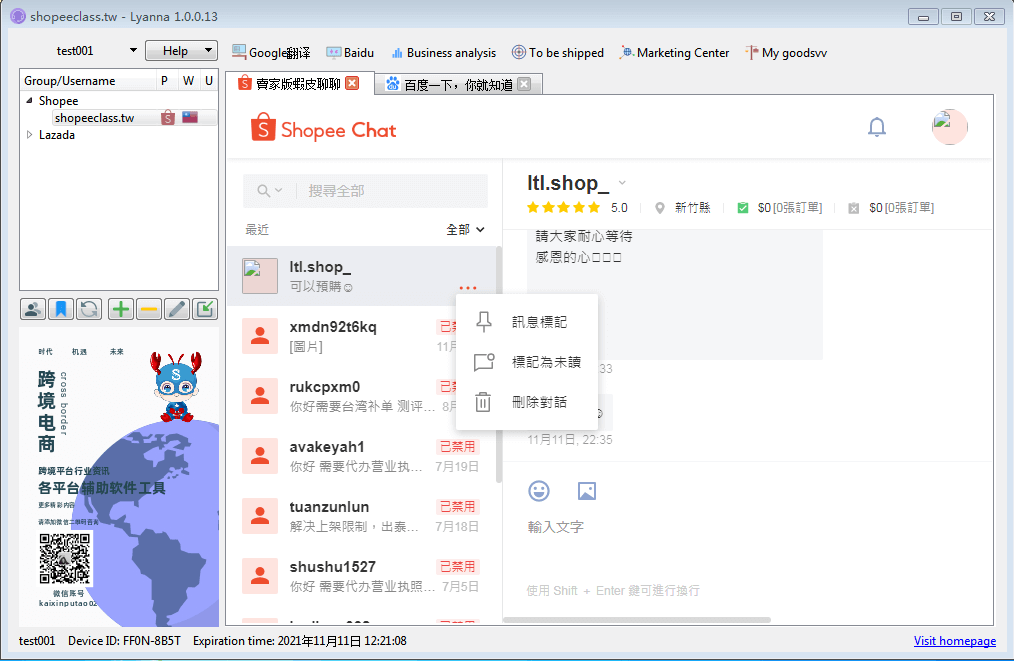This screenshot has height=661, width=1014.
Task: Click the 新竹縣 location label
Action: pyautogui.click(x=693, y=208)
